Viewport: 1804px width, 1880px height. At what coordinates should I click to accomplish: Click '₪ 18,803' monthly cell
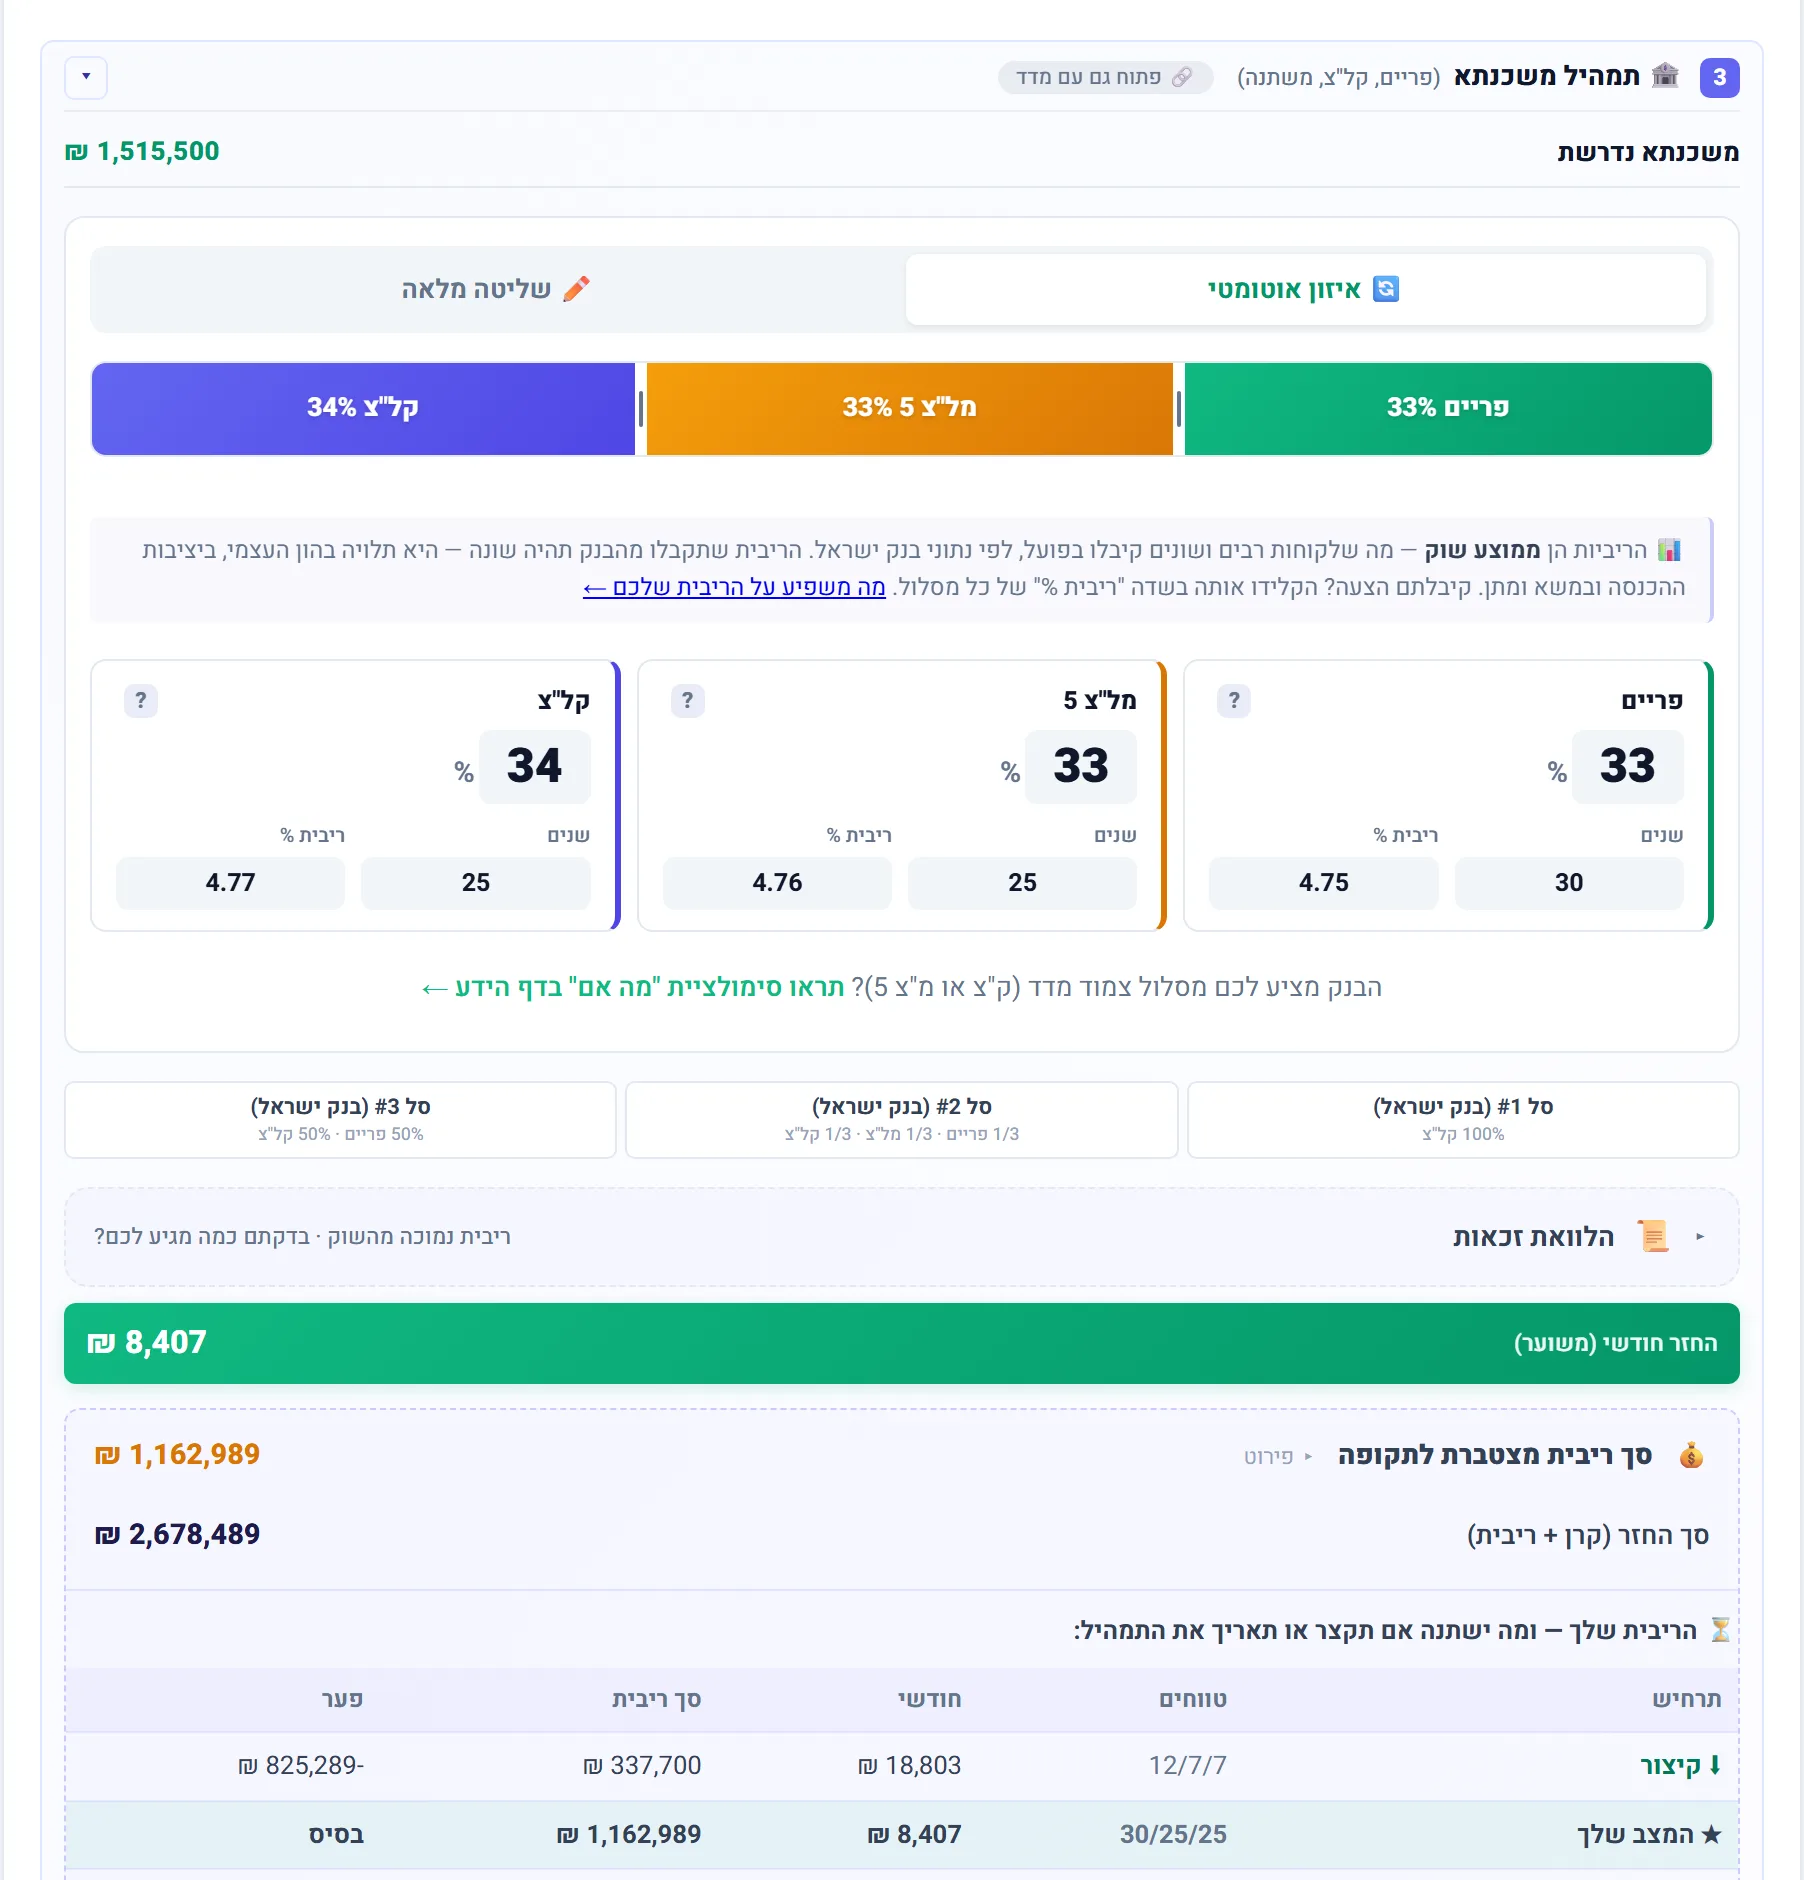click(x=910, y=1765)
